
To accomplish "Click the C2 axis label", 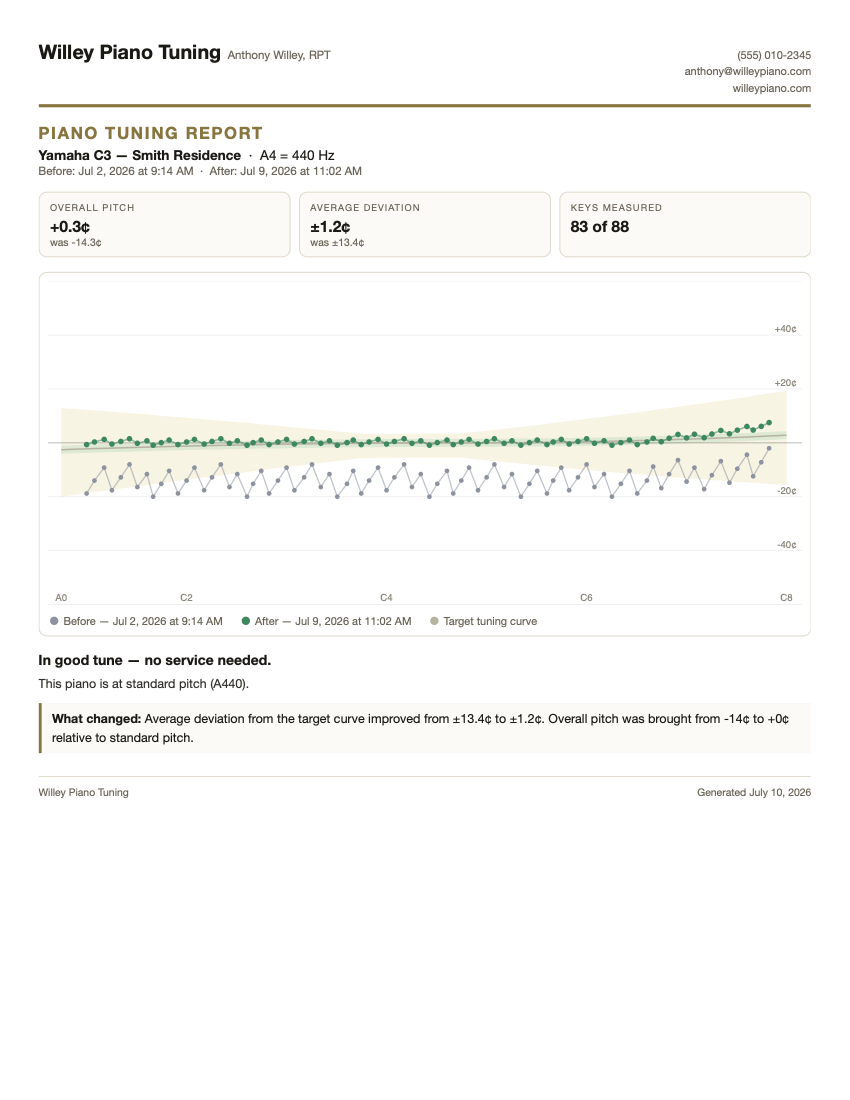I will 186,598.
